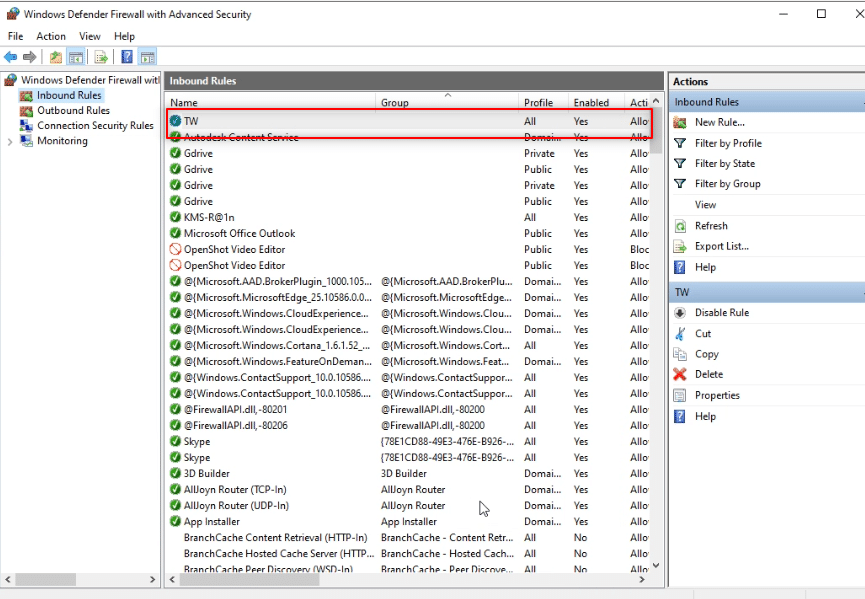Open the File menu

(15, 36)
